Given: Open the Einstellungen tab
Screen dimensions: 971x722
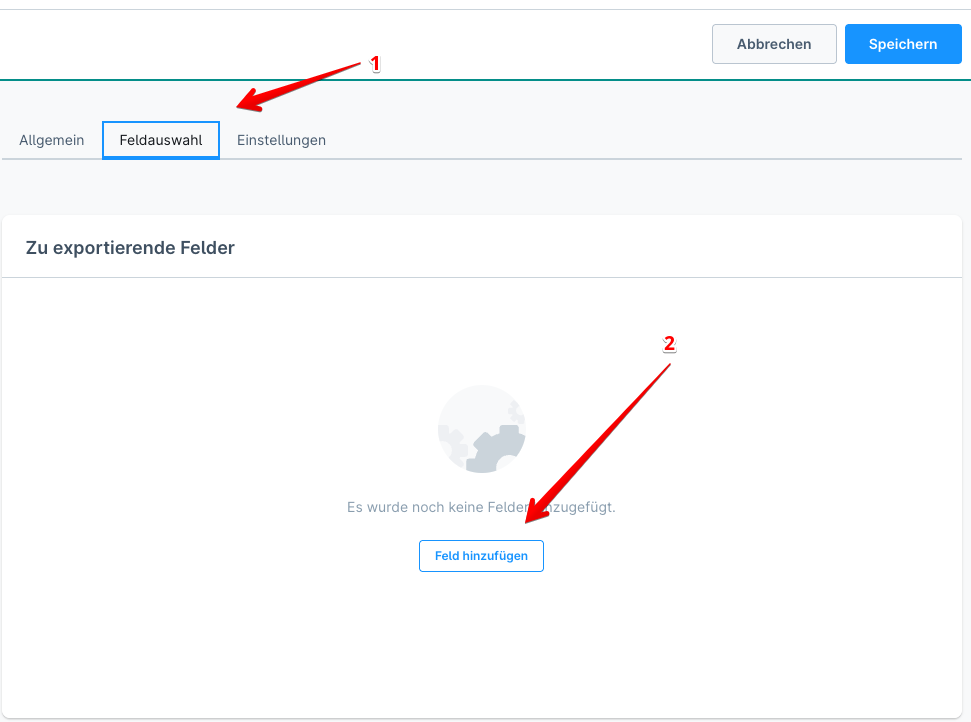Looking at the screenshot, I should (x=281, y=140).
